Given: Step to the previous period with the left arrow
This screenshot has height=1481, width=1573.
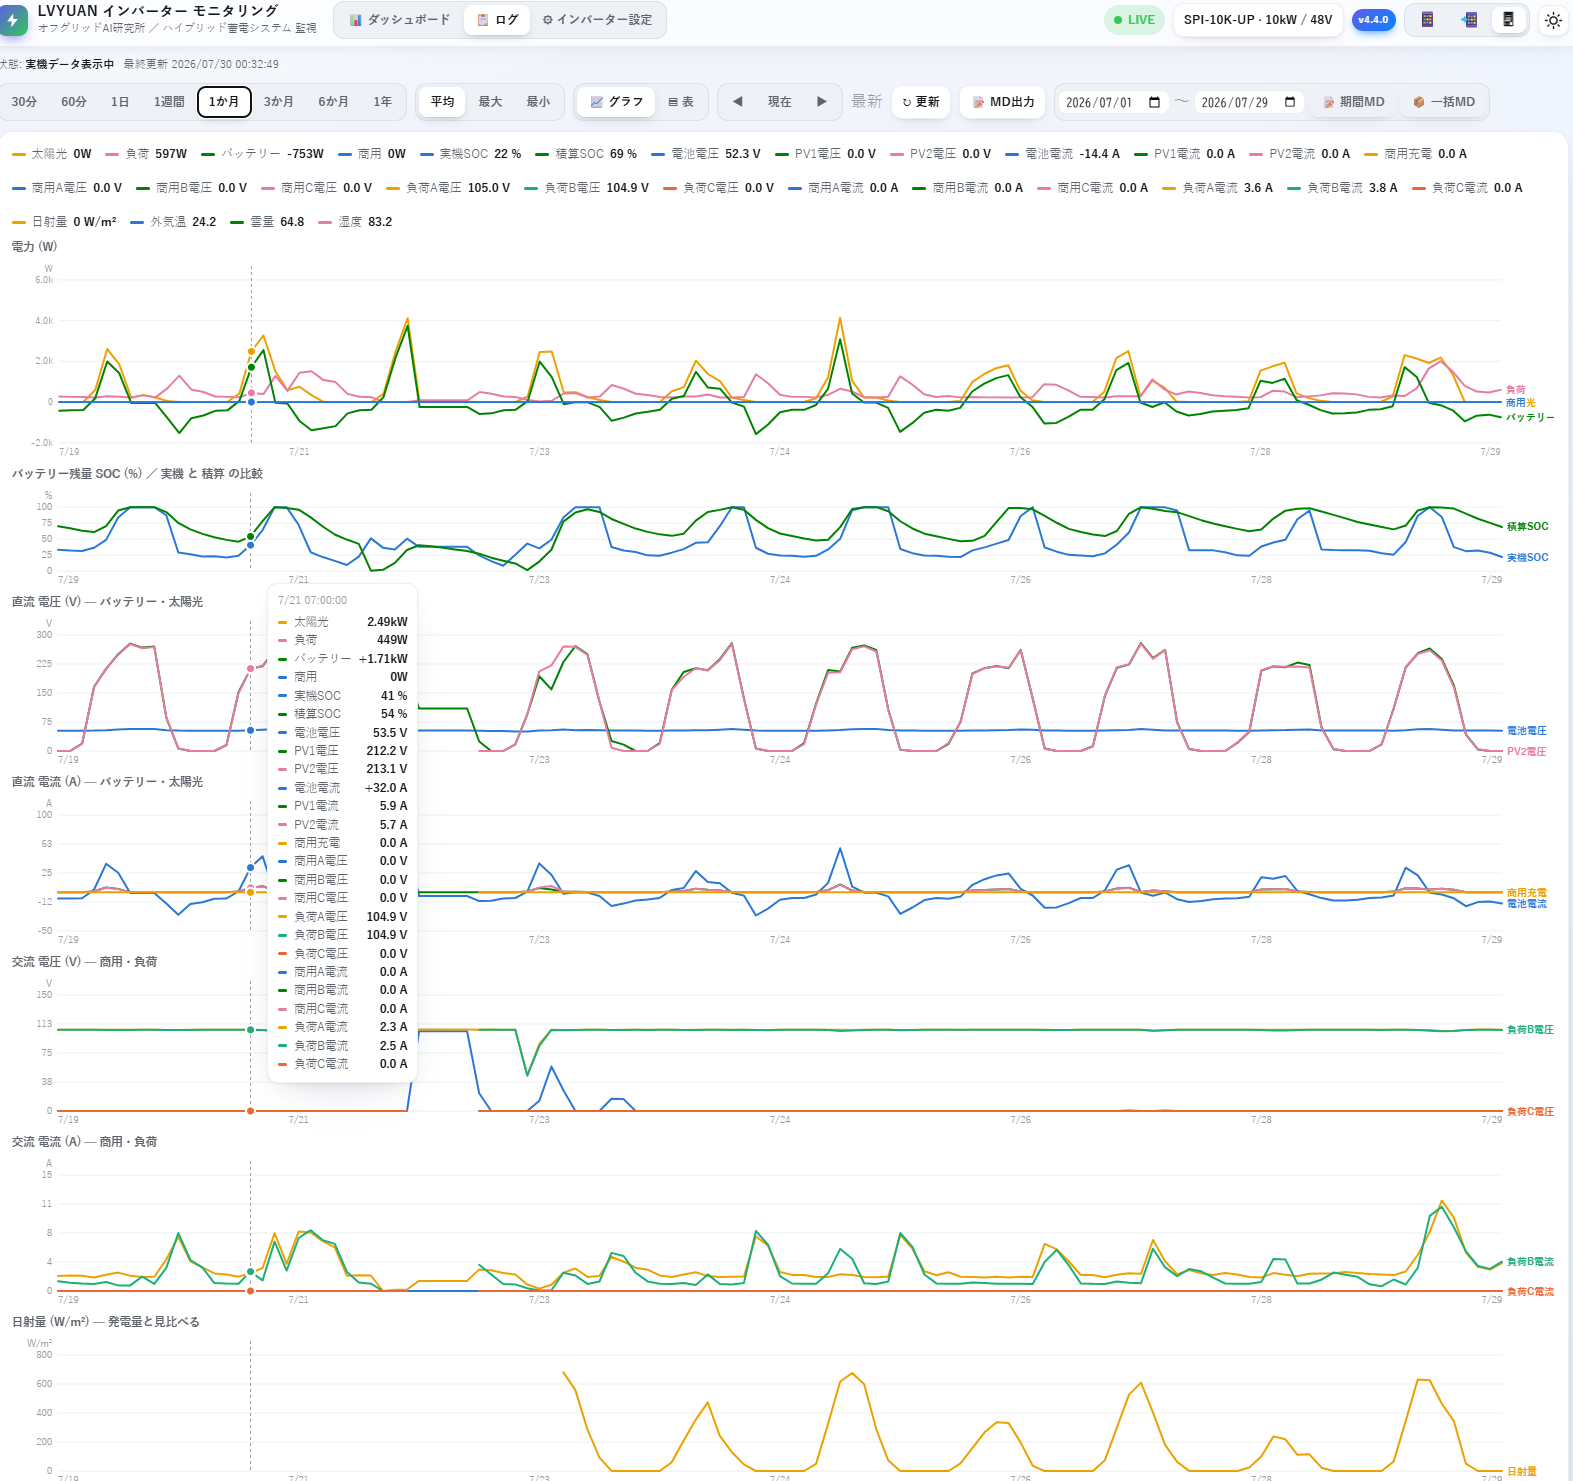Looking at the screenshot, I should tap(738, 102).
